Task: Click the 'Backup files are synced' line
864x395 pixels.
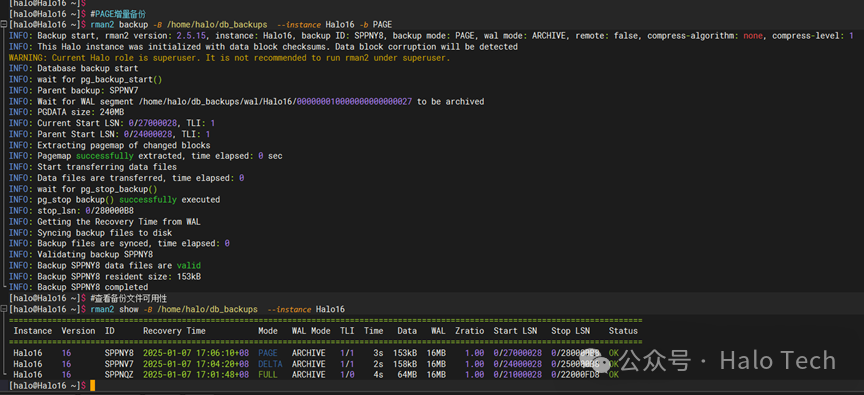Action: coord(133,243)
